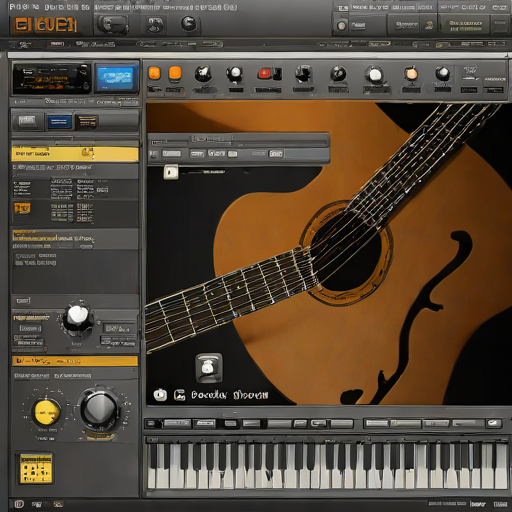Click the lower button right of the white knob

tap(118, 341)
